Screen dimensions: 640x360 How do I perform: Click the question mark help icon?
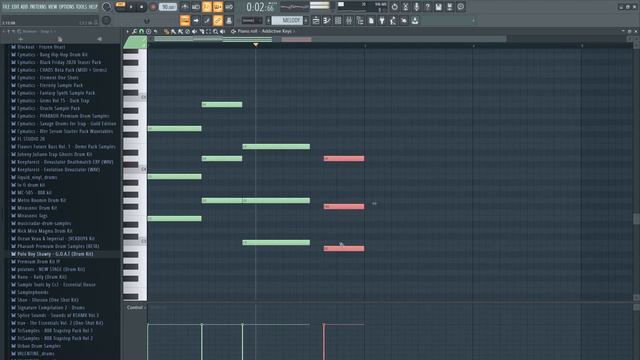(427, 7)
